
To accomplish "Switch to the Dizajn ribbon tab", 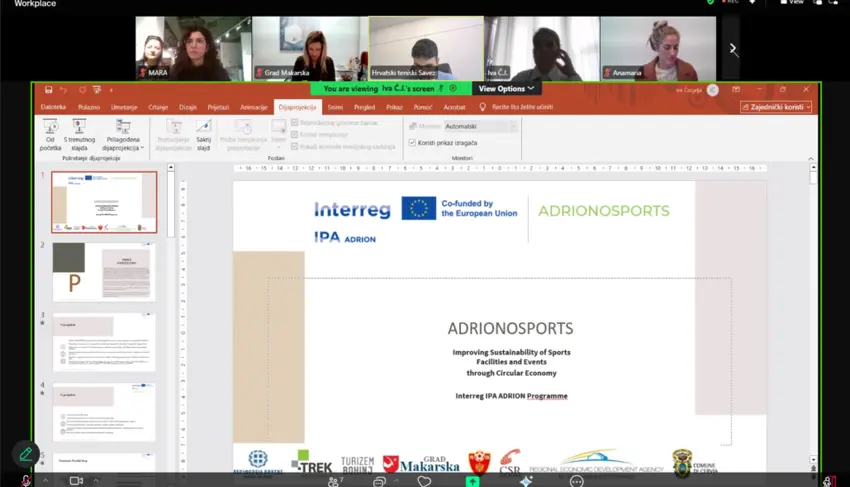I will click(188, 107).
